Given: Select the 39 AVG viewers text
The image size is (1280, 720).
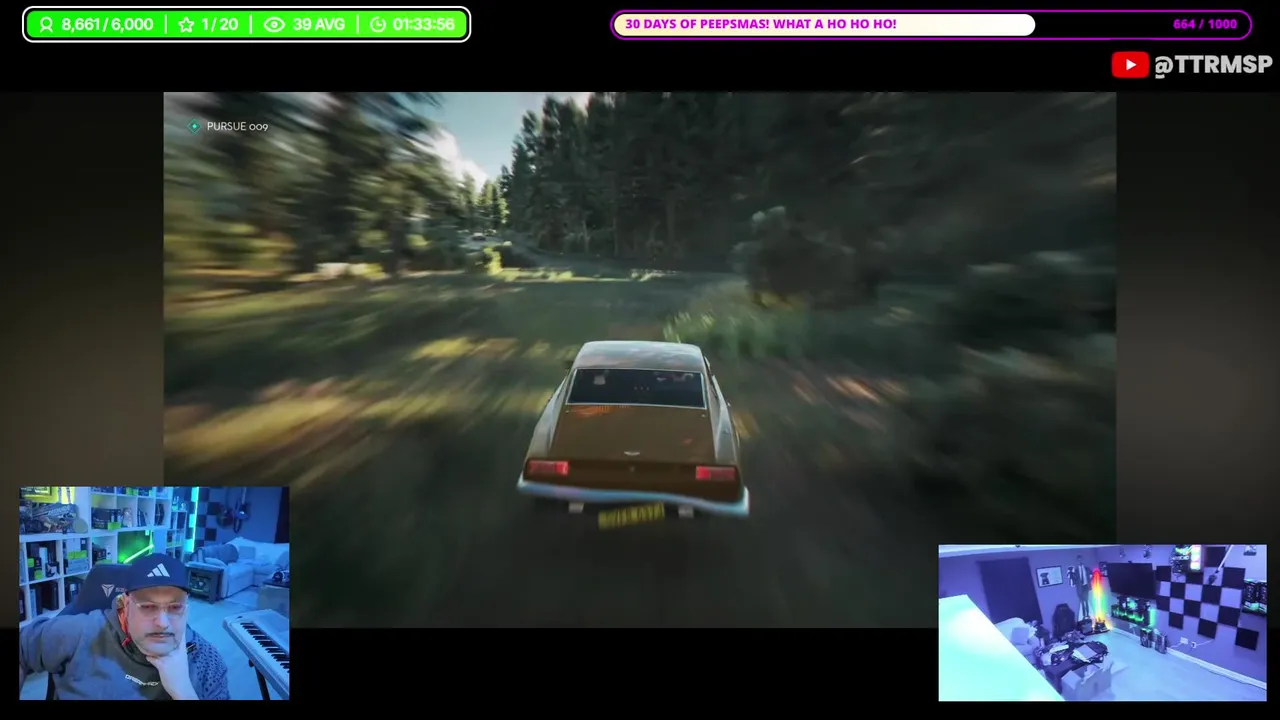Looking at the screenshot, I should (x=319, y=25).
